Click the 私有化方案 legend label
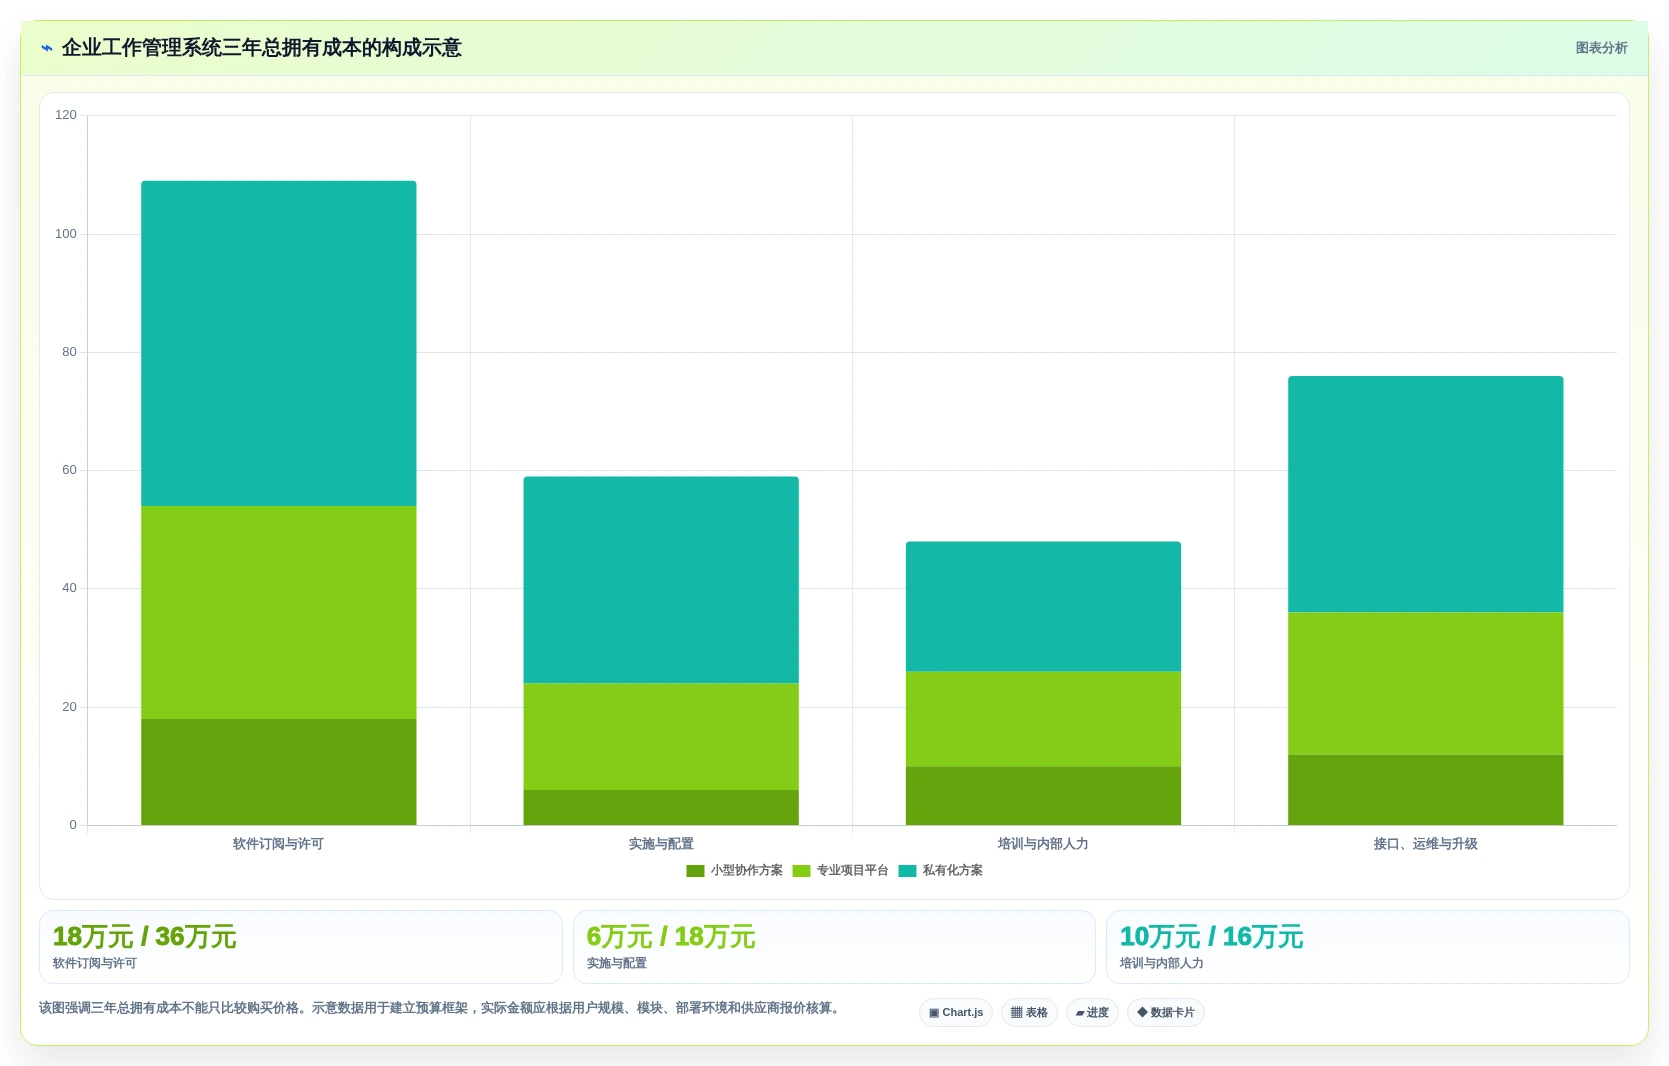Image resolution: width=1669 pixels, height=1066 pixels. 952,871
